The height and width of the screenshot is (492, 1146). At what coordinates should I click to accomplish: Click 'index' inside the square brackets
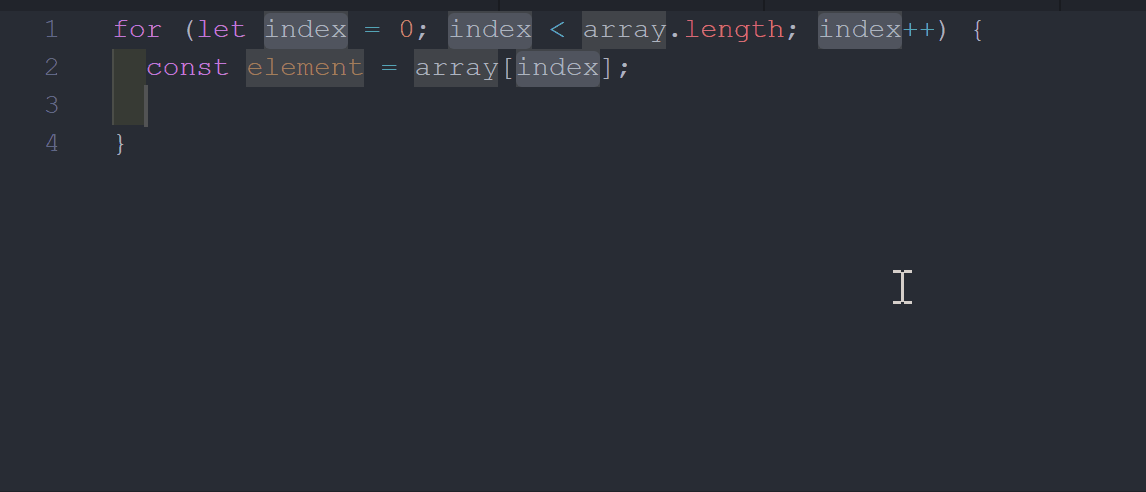[558, 68]
